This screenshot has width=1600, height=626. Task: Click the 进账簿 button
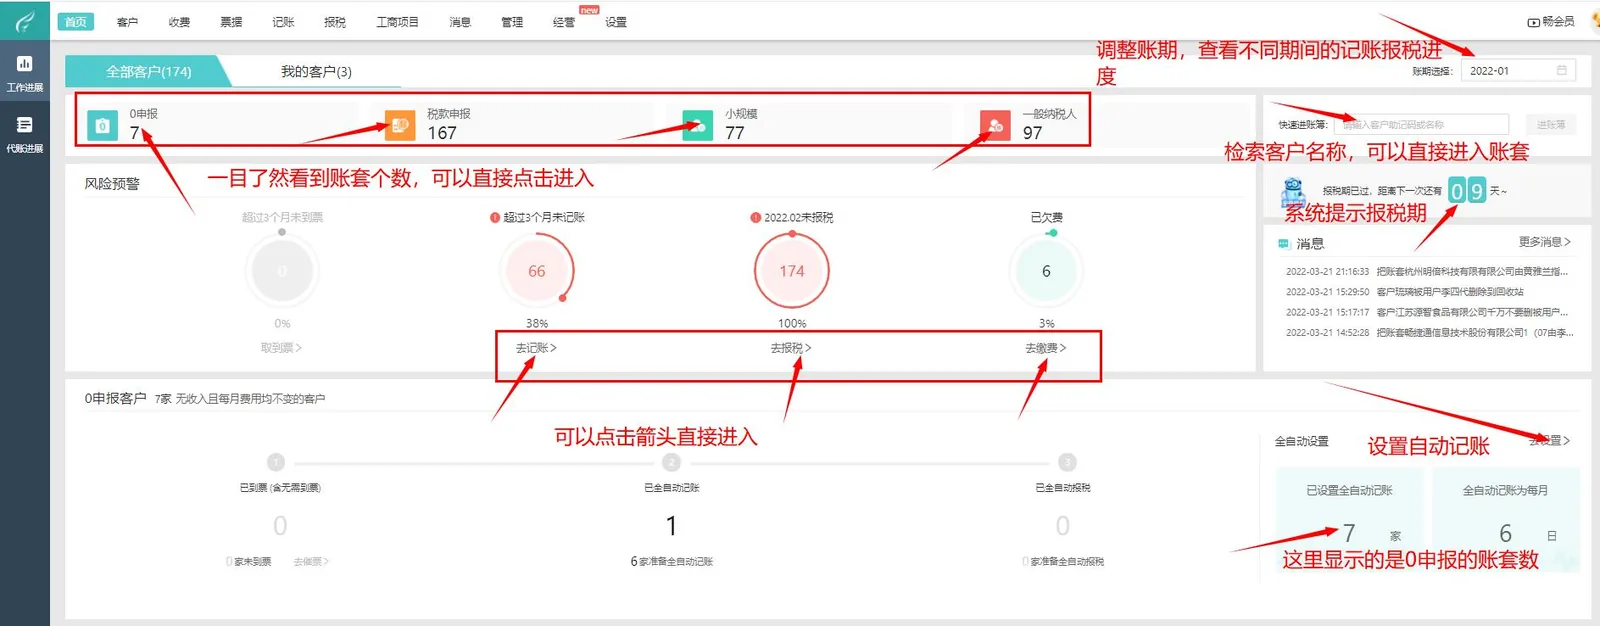(x=1551, y=124)
